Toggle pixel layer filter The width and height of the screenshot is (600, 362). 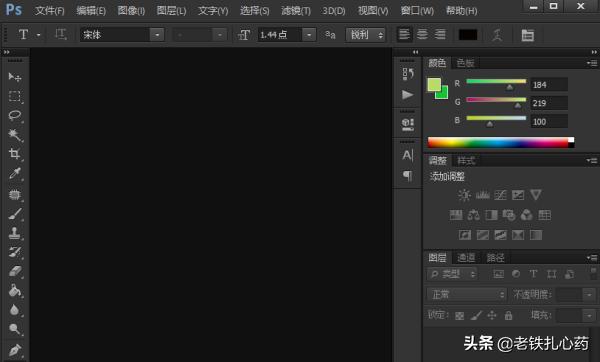[498, 274]
